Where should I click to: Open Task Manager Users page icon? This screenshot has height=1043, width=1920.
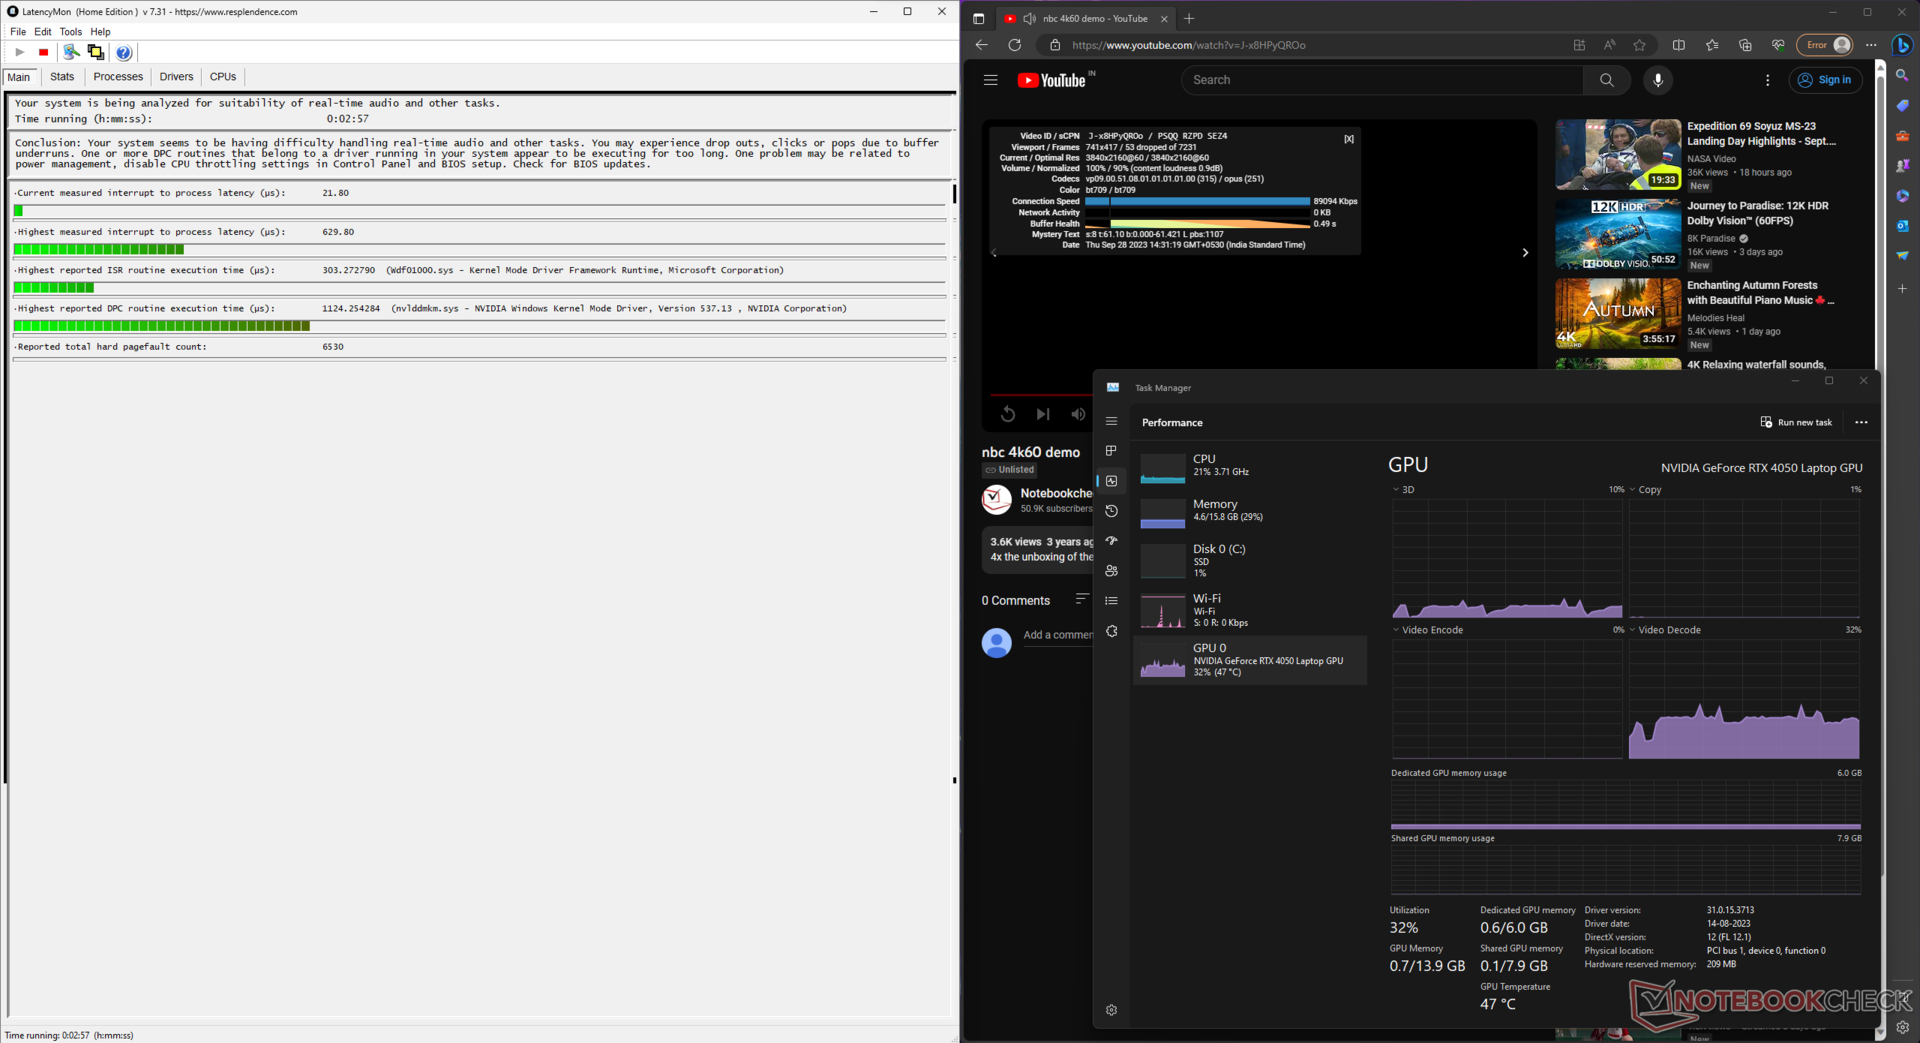[1111, 571]
